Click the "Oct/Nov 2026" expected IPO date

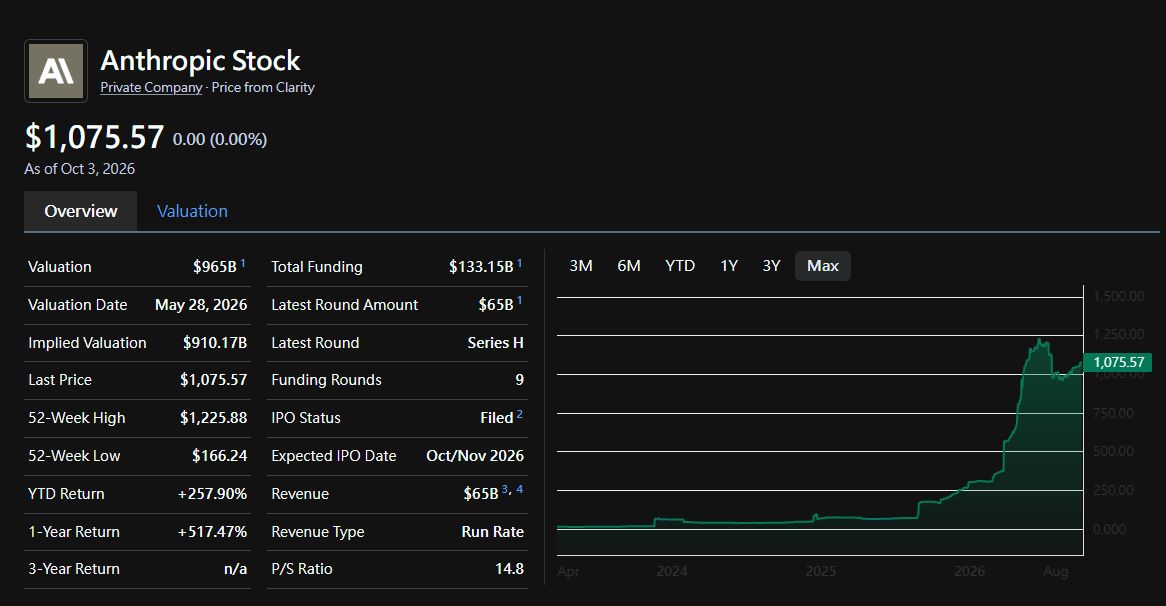pyautogui.click(x=475, y=456)
